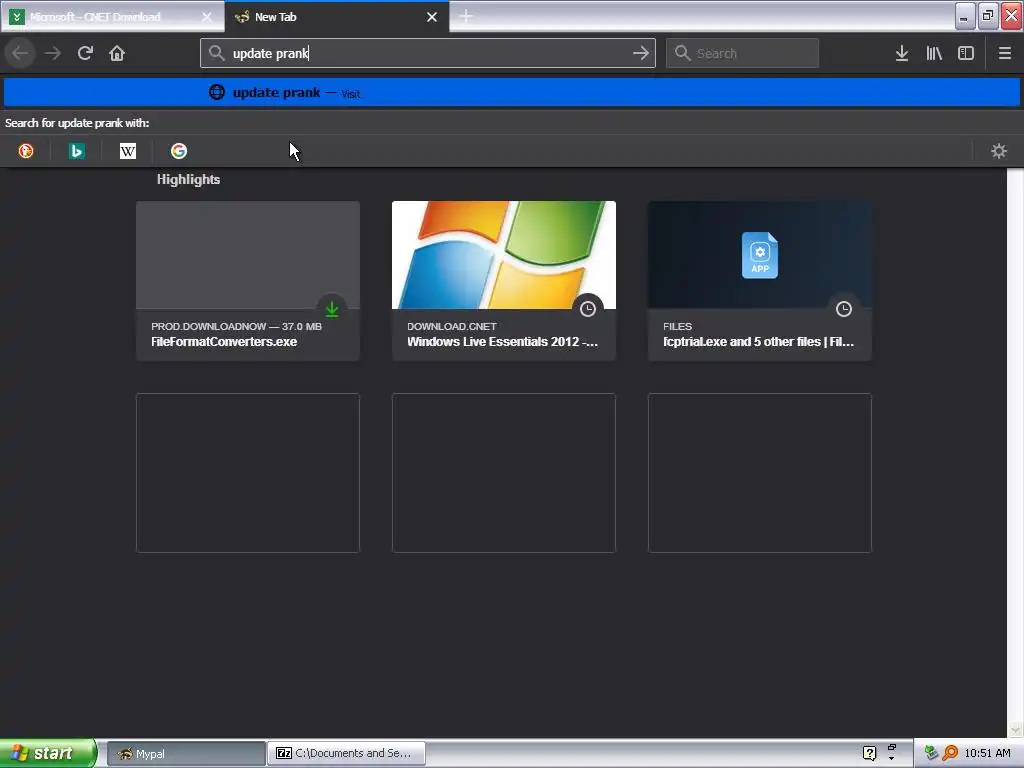Select the New Tab tab
This screenshot has height=768, width=1024.
pyautogui.click(x=337, y=17)
